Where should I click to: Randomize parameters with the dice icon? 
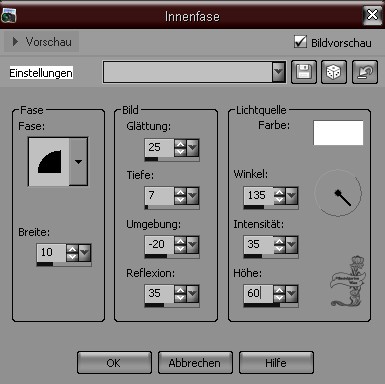pyautogui.click(x=334, y=72)
